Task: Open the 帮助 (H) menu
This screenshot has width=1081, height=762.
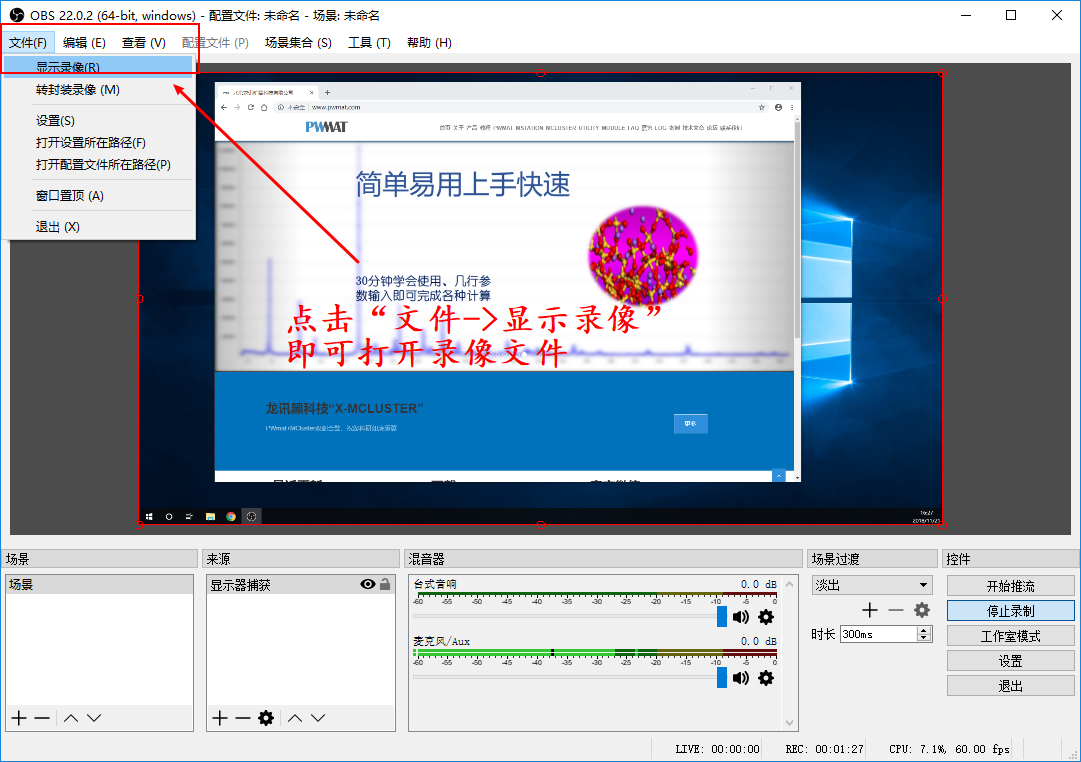Action: pos(429,43)
